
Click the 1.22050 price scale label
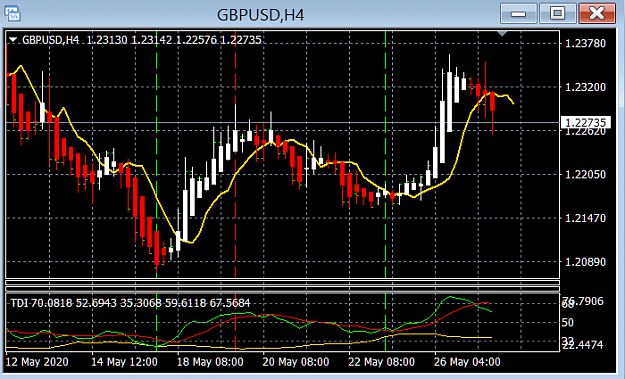(585, 174)
